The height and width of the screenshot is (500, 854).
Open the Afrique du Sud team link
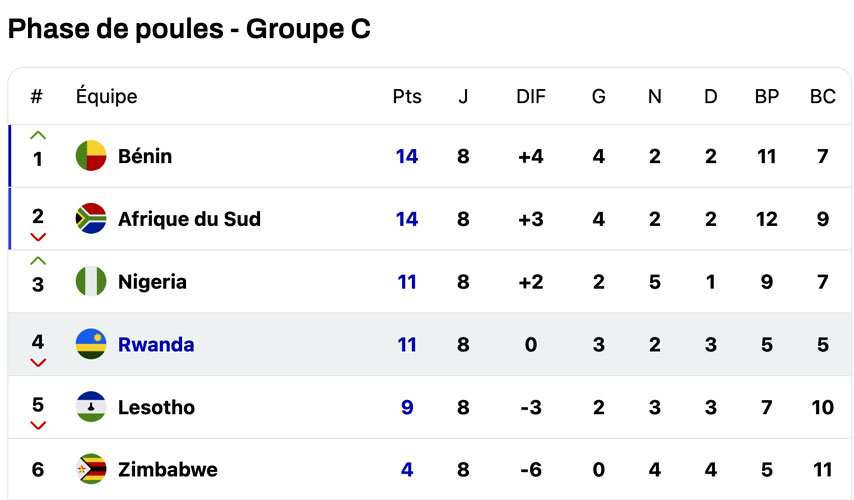click(x=189, y=219)
